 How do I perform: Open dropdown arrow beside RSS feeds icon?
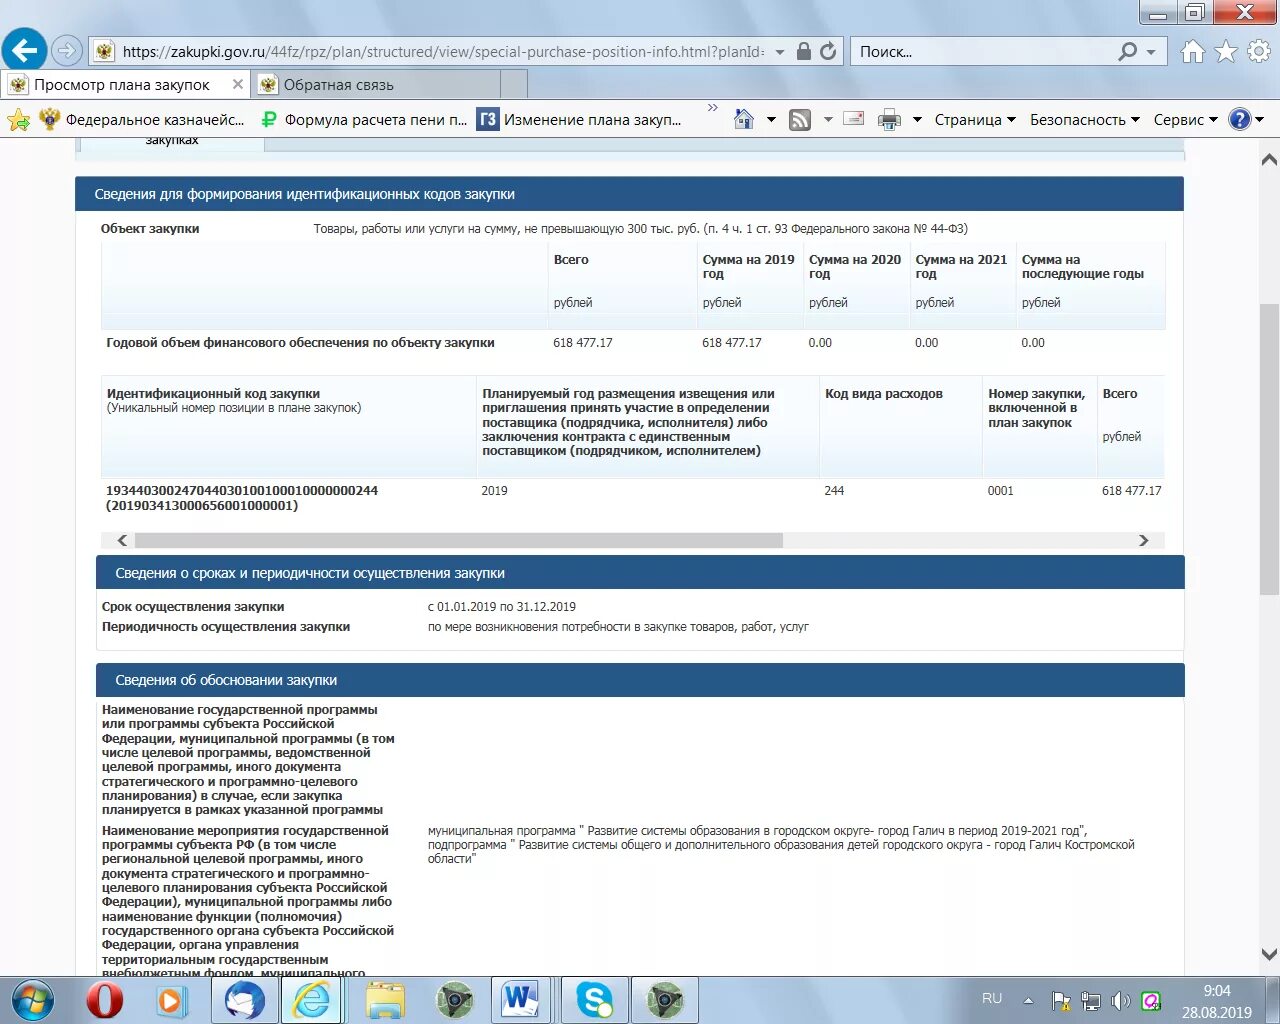point(827,120)
